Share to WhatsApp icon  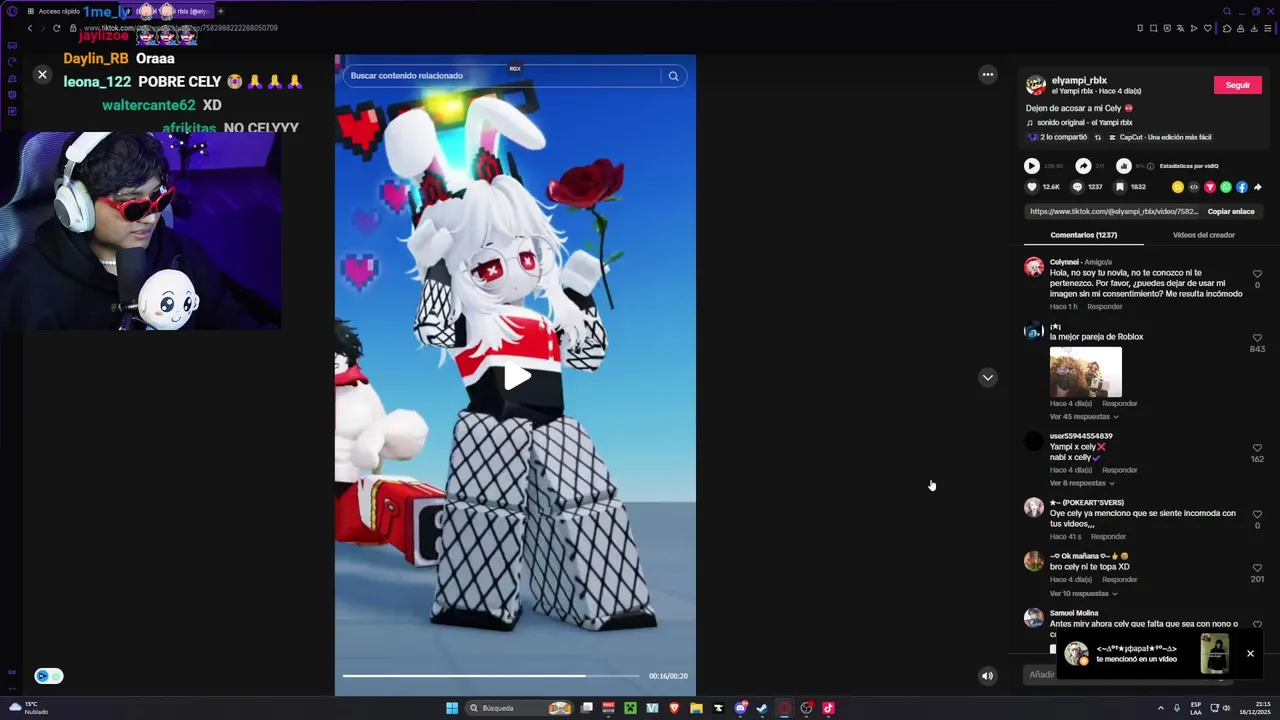pyautogui.click(x=1226, y=187)
